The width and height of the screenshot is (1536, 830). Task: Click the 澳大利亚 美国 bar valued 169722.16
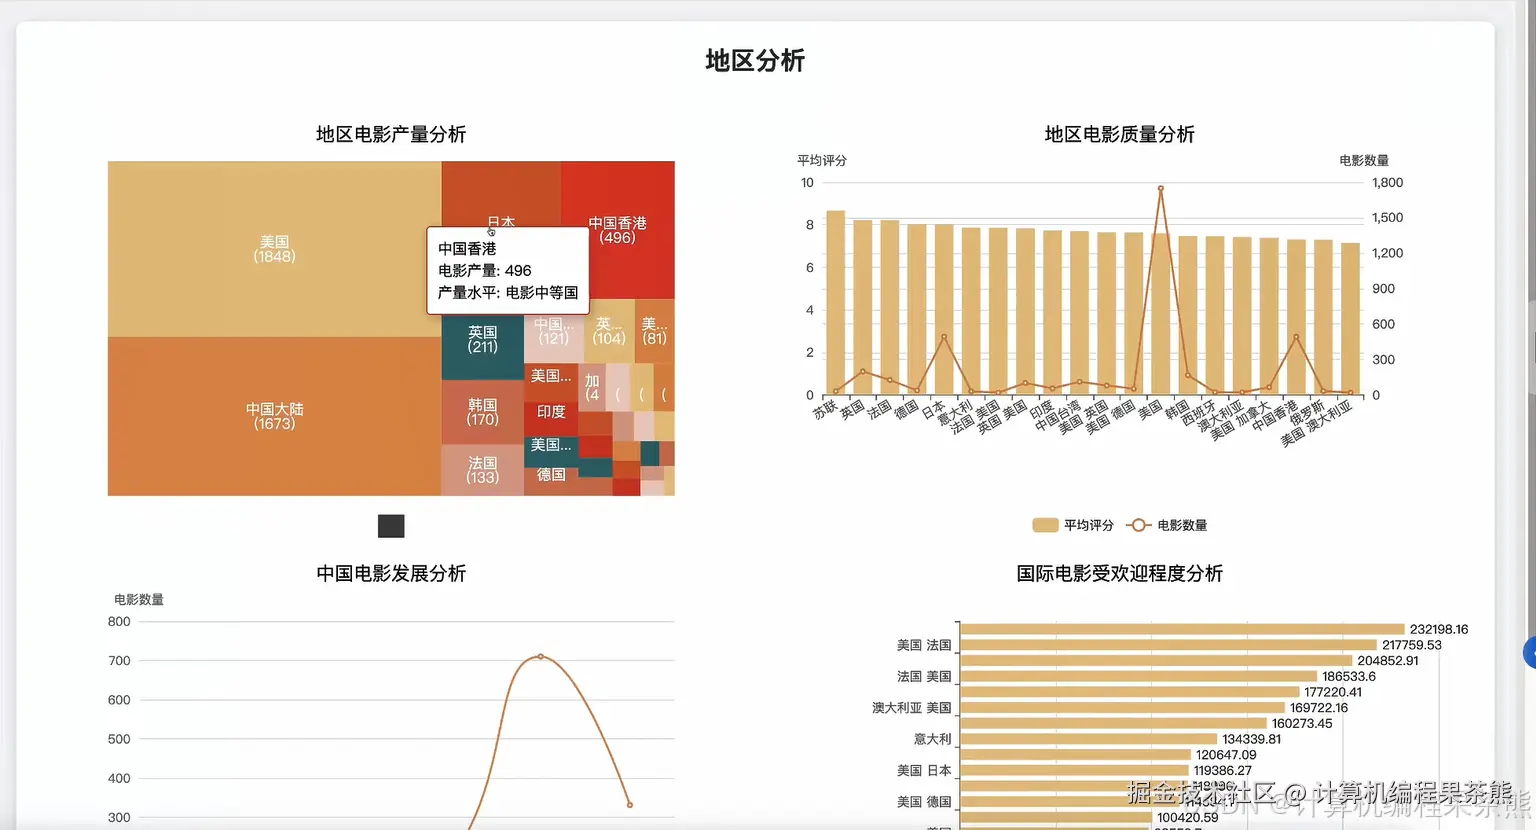(1122, 707)
